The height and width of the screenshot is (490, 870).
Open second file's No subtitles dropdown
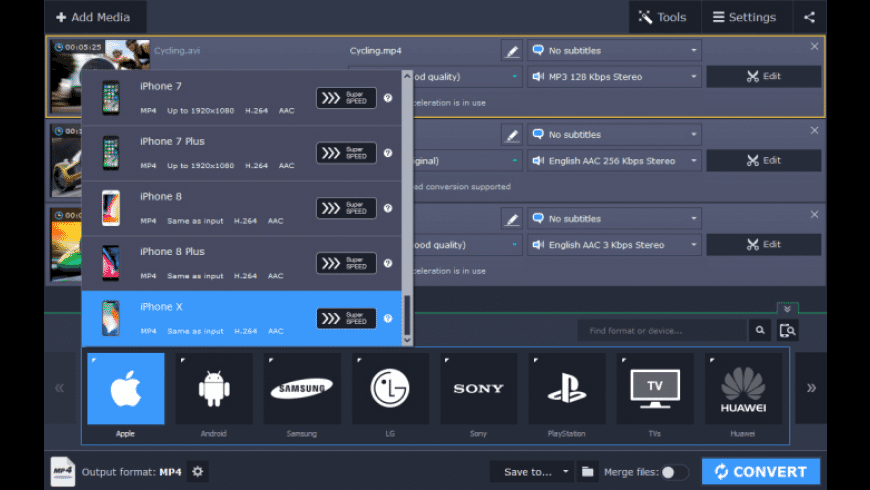coord(614,135)
